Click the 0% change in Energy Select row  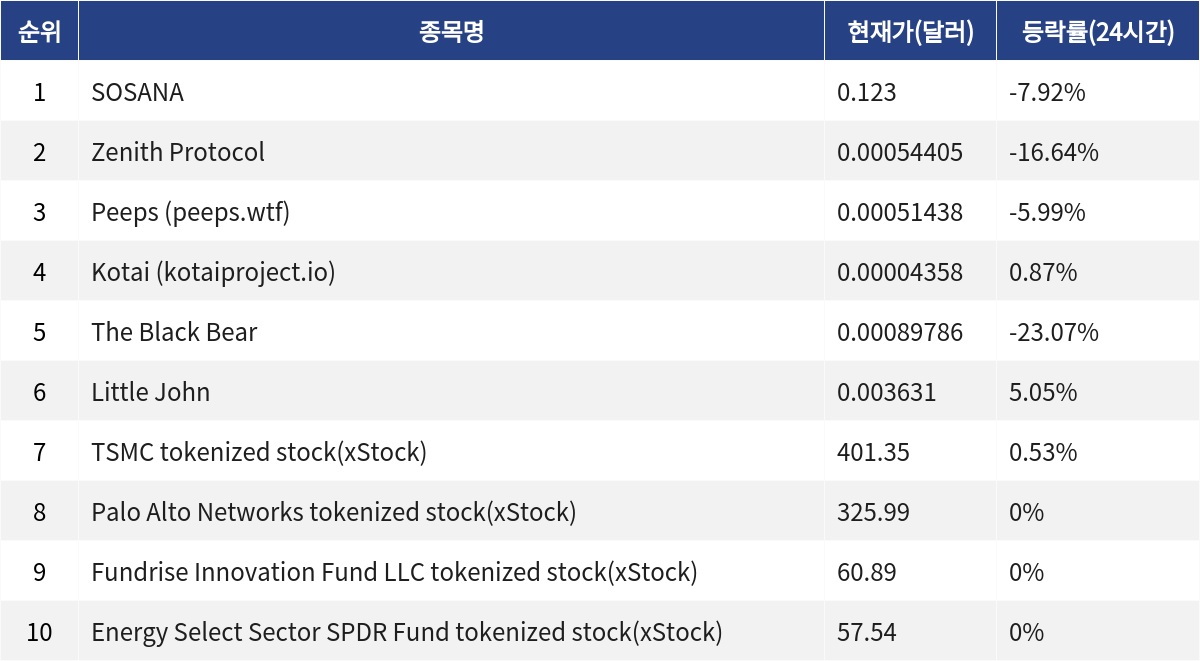(1026, 633)
